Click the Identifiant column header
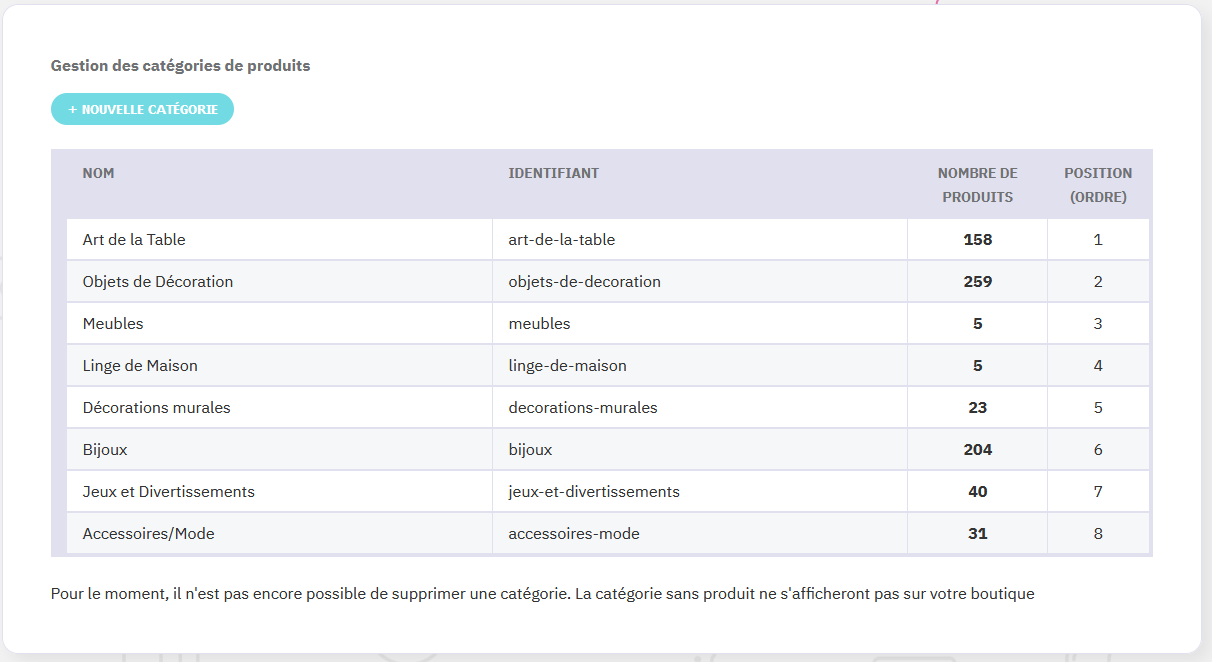 [x=553, y=173]
